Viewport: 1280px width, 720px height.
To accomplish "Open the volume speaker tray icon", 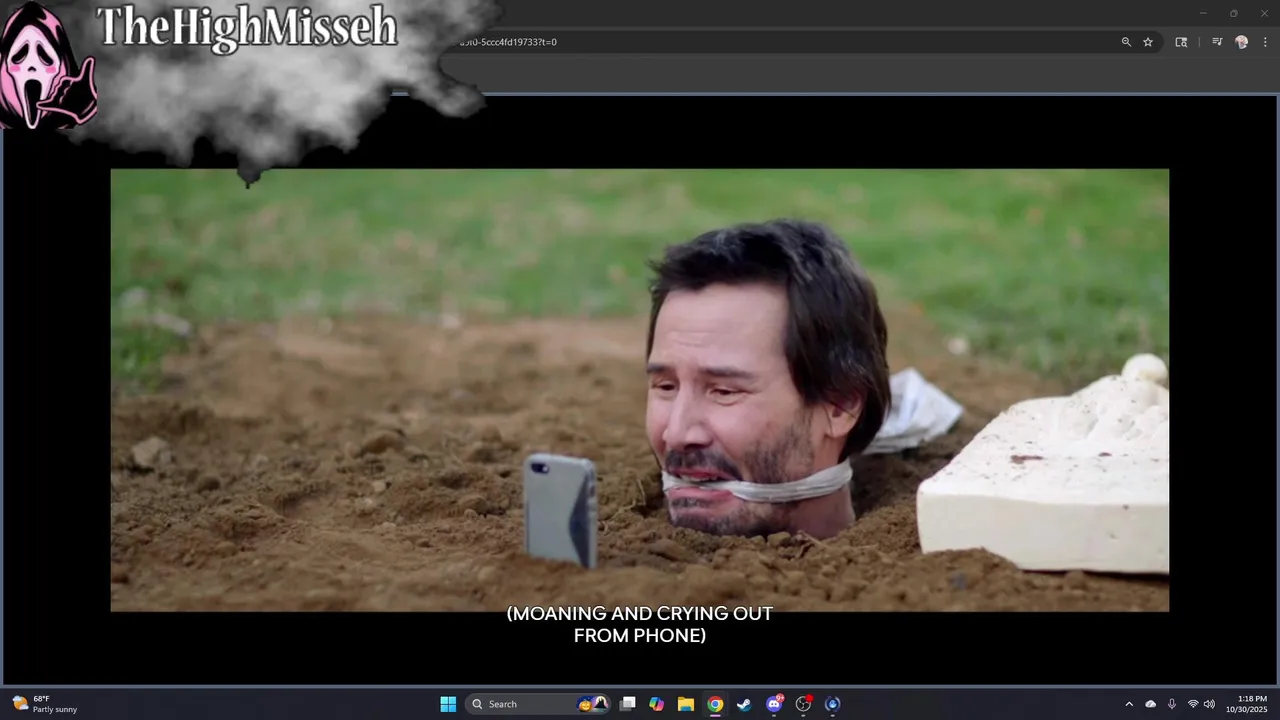I will click(1209, 704).
